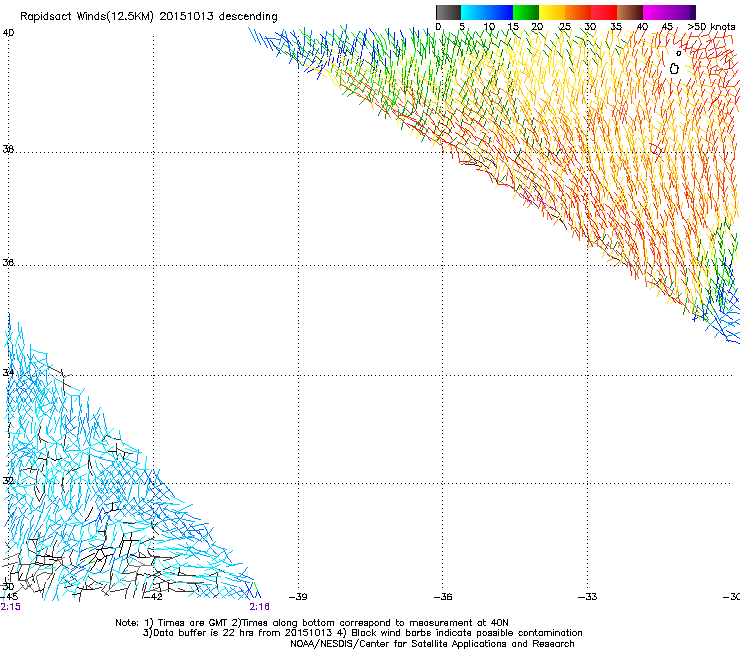740x650 pixels.
Task: Click the purple time label '2:16'
Action: 260,607
